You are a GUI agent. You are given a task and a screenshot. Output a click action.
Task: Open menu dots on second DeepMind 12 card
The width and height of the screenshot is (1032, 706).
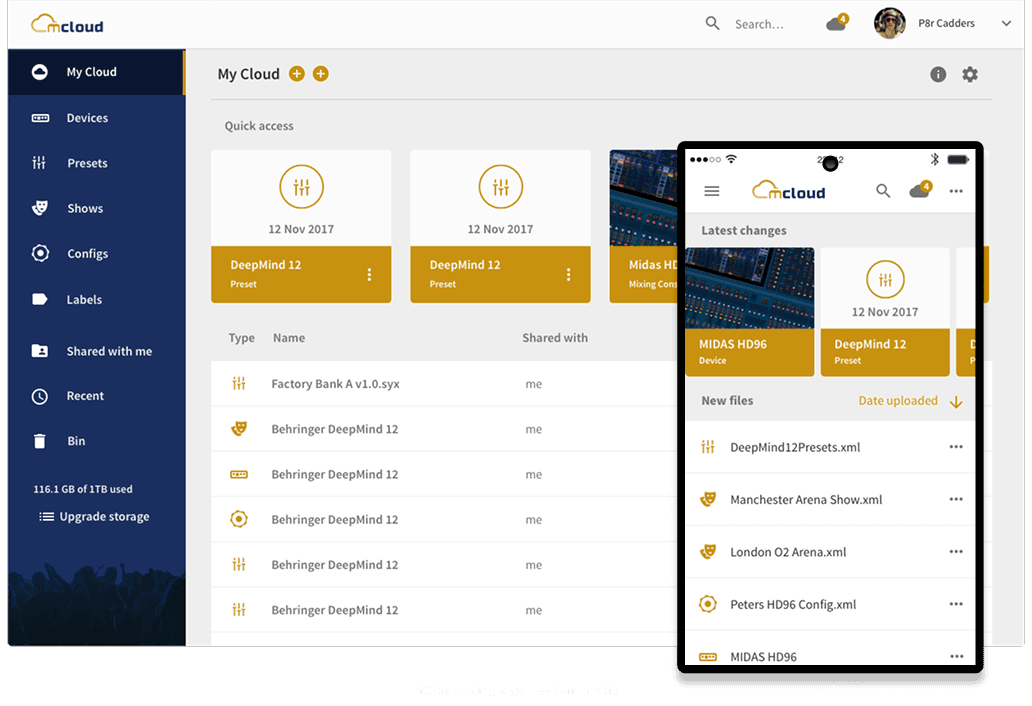[569, 274]
